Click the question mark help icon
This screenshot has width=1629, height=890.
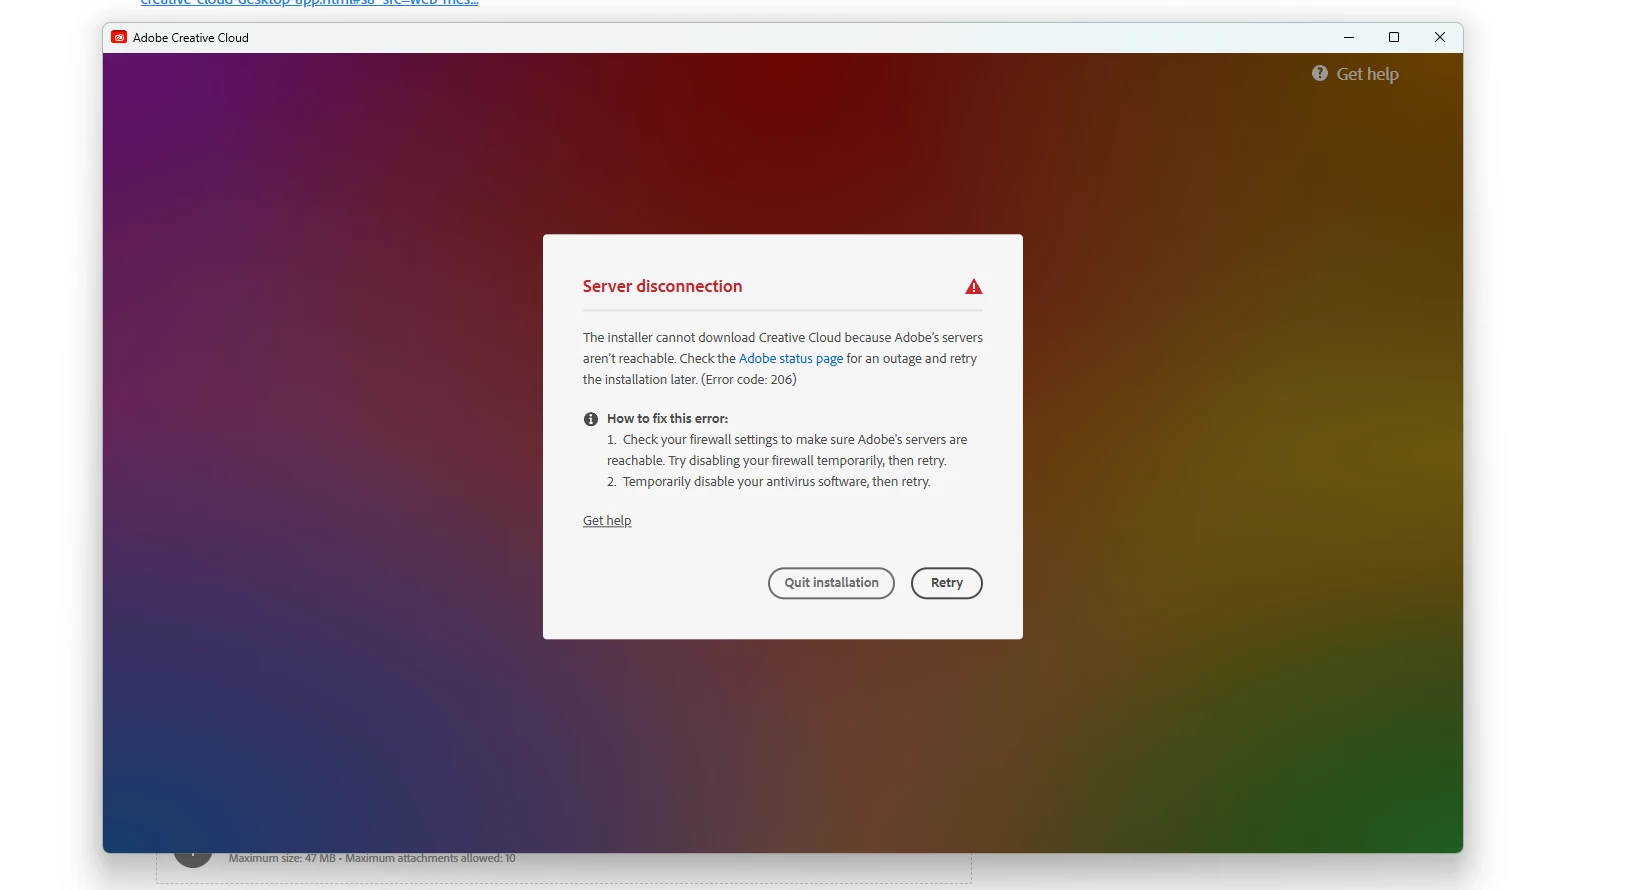pos(1320,74)
